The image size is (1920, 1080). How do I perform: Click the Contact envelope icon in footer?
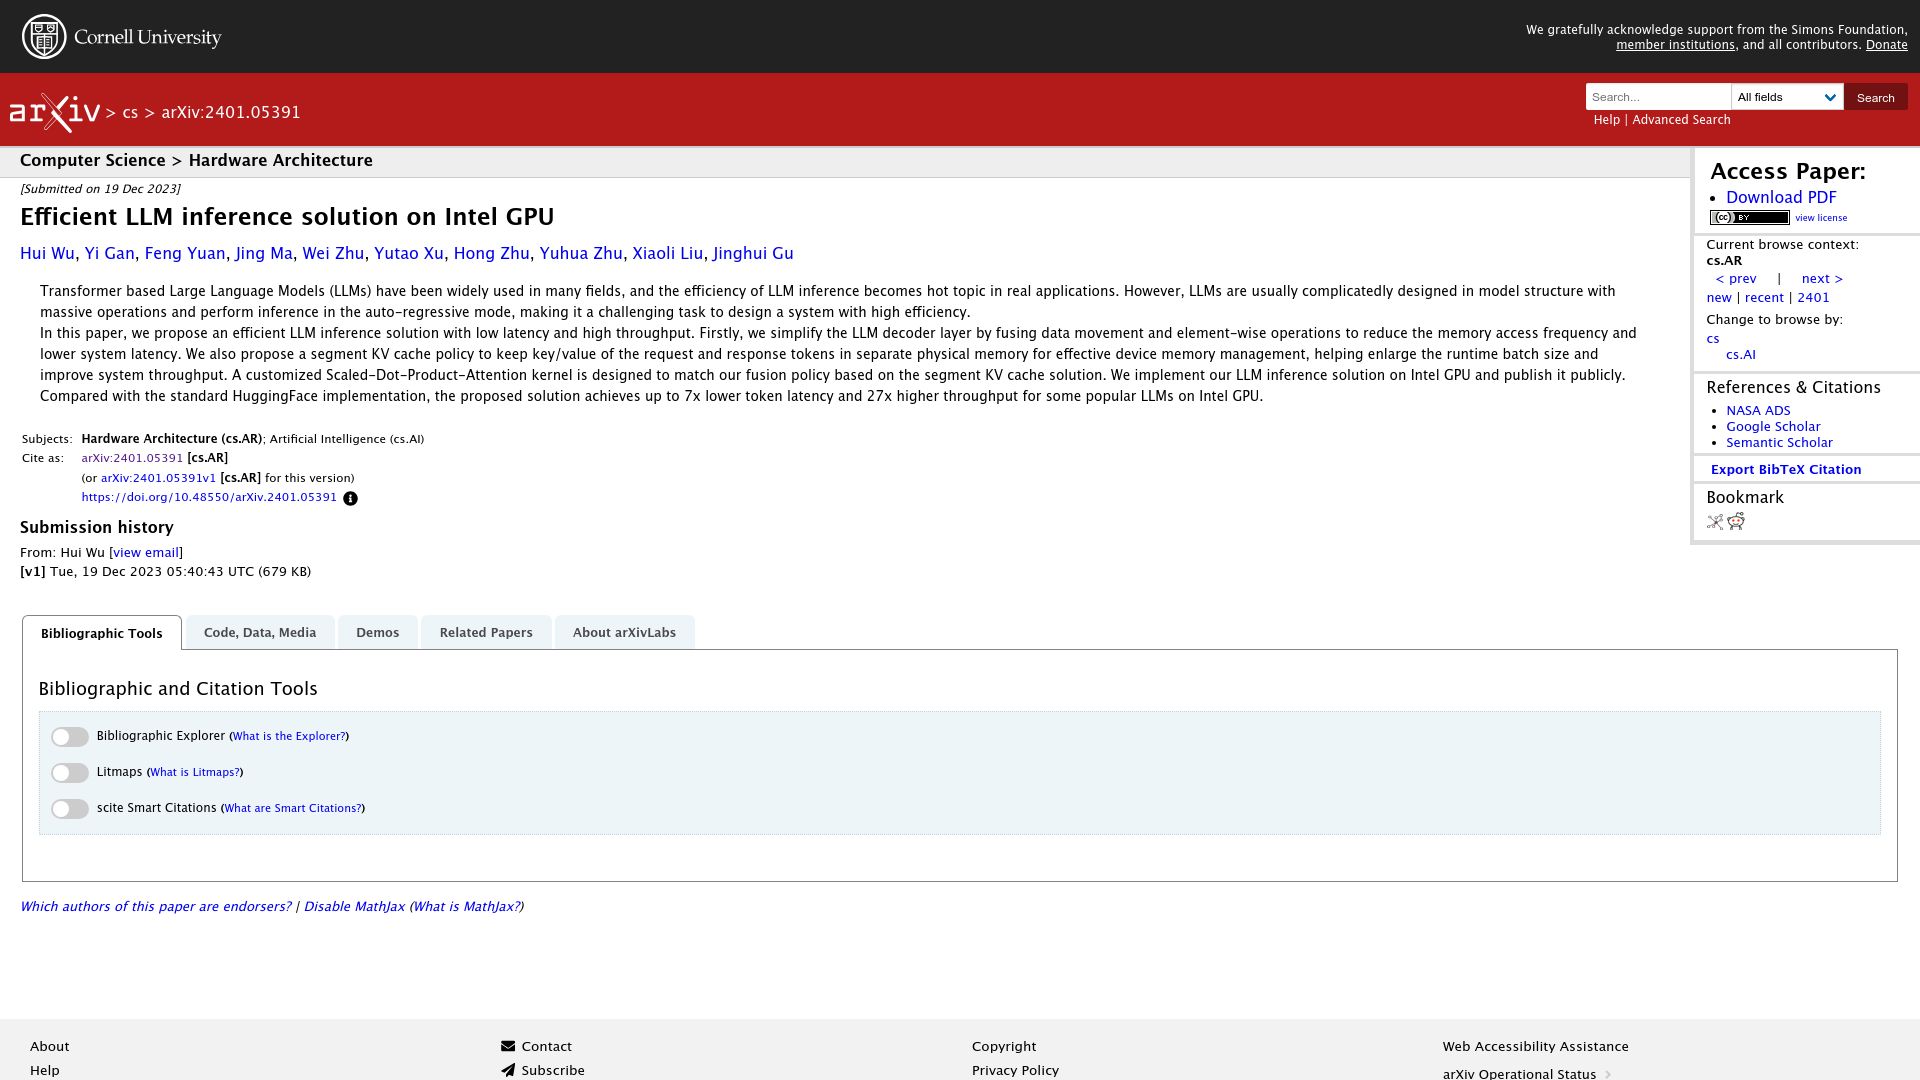508,1046
